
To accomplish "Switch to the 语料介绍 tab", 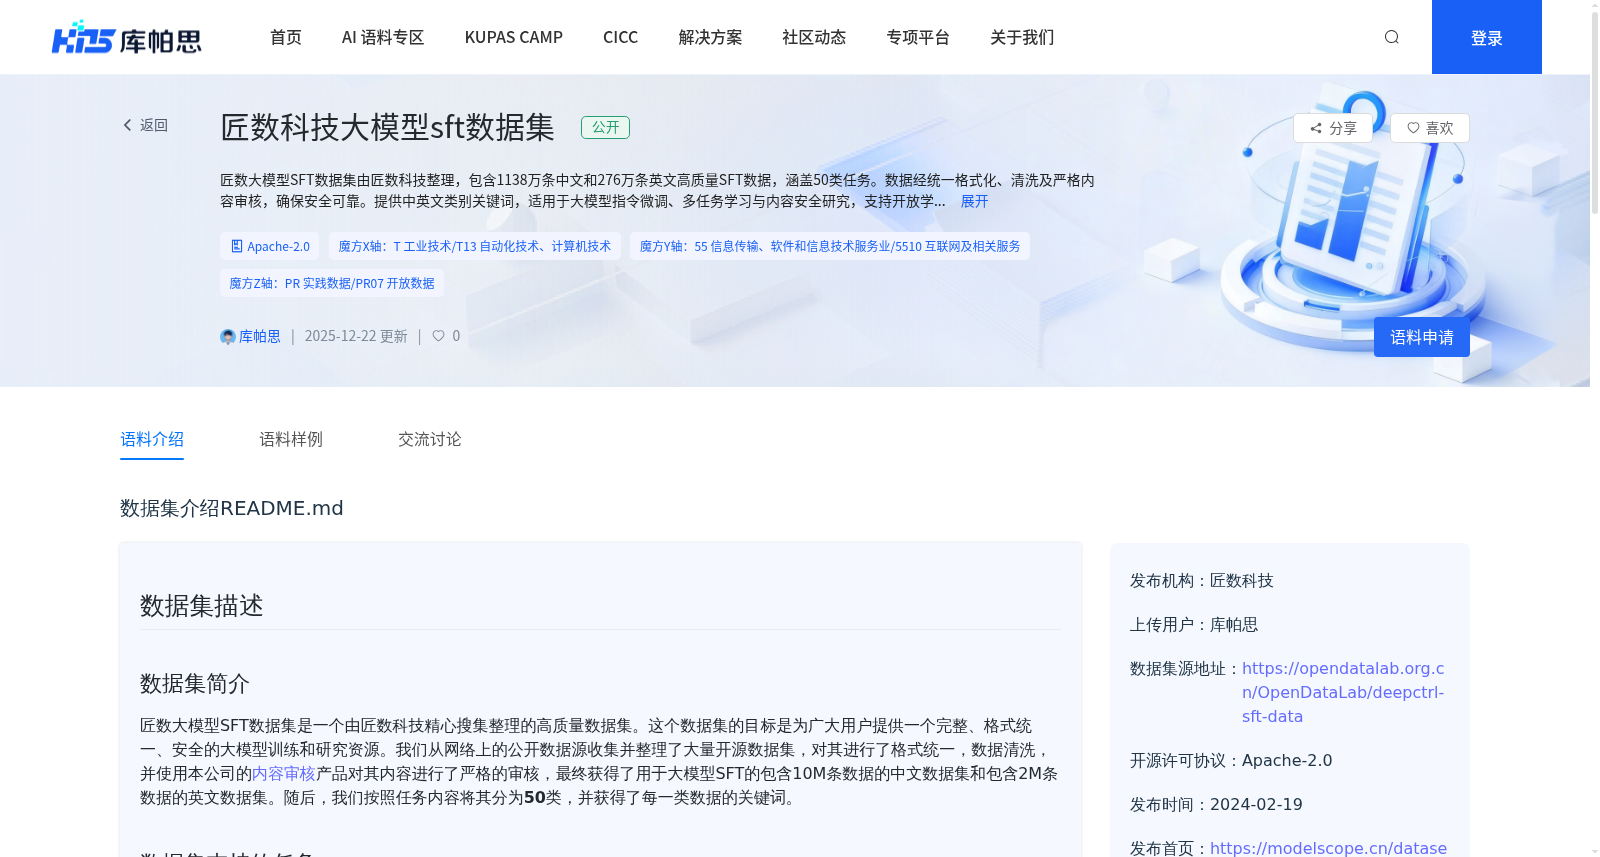I will click(x=152, y=439).
